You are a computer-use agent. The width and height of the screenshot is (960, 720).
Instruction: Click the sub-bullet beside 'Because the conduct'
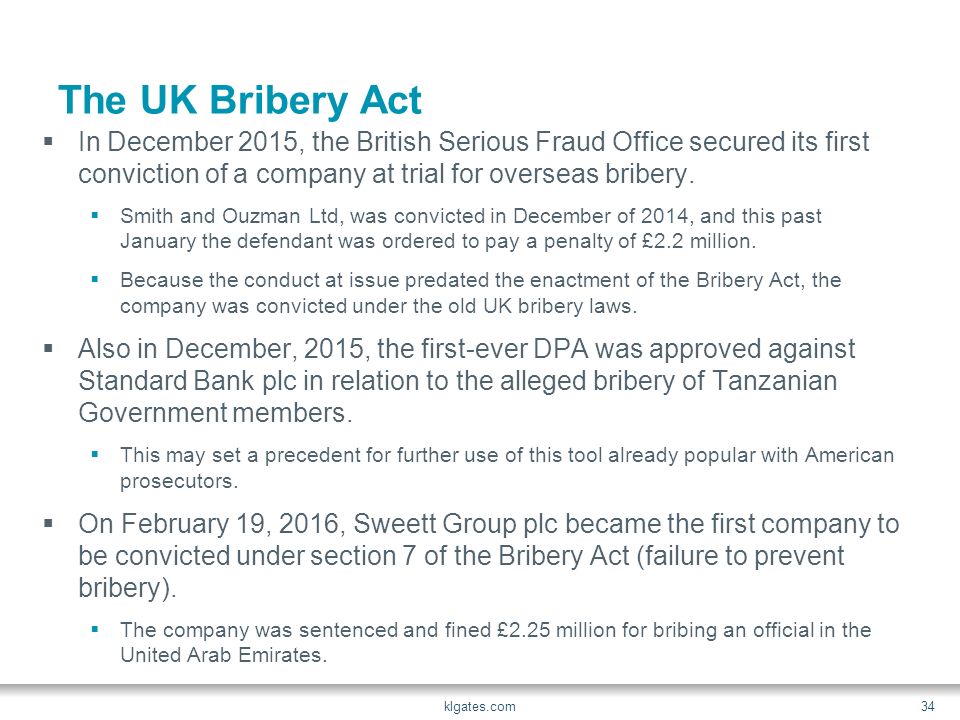[95, 279]
